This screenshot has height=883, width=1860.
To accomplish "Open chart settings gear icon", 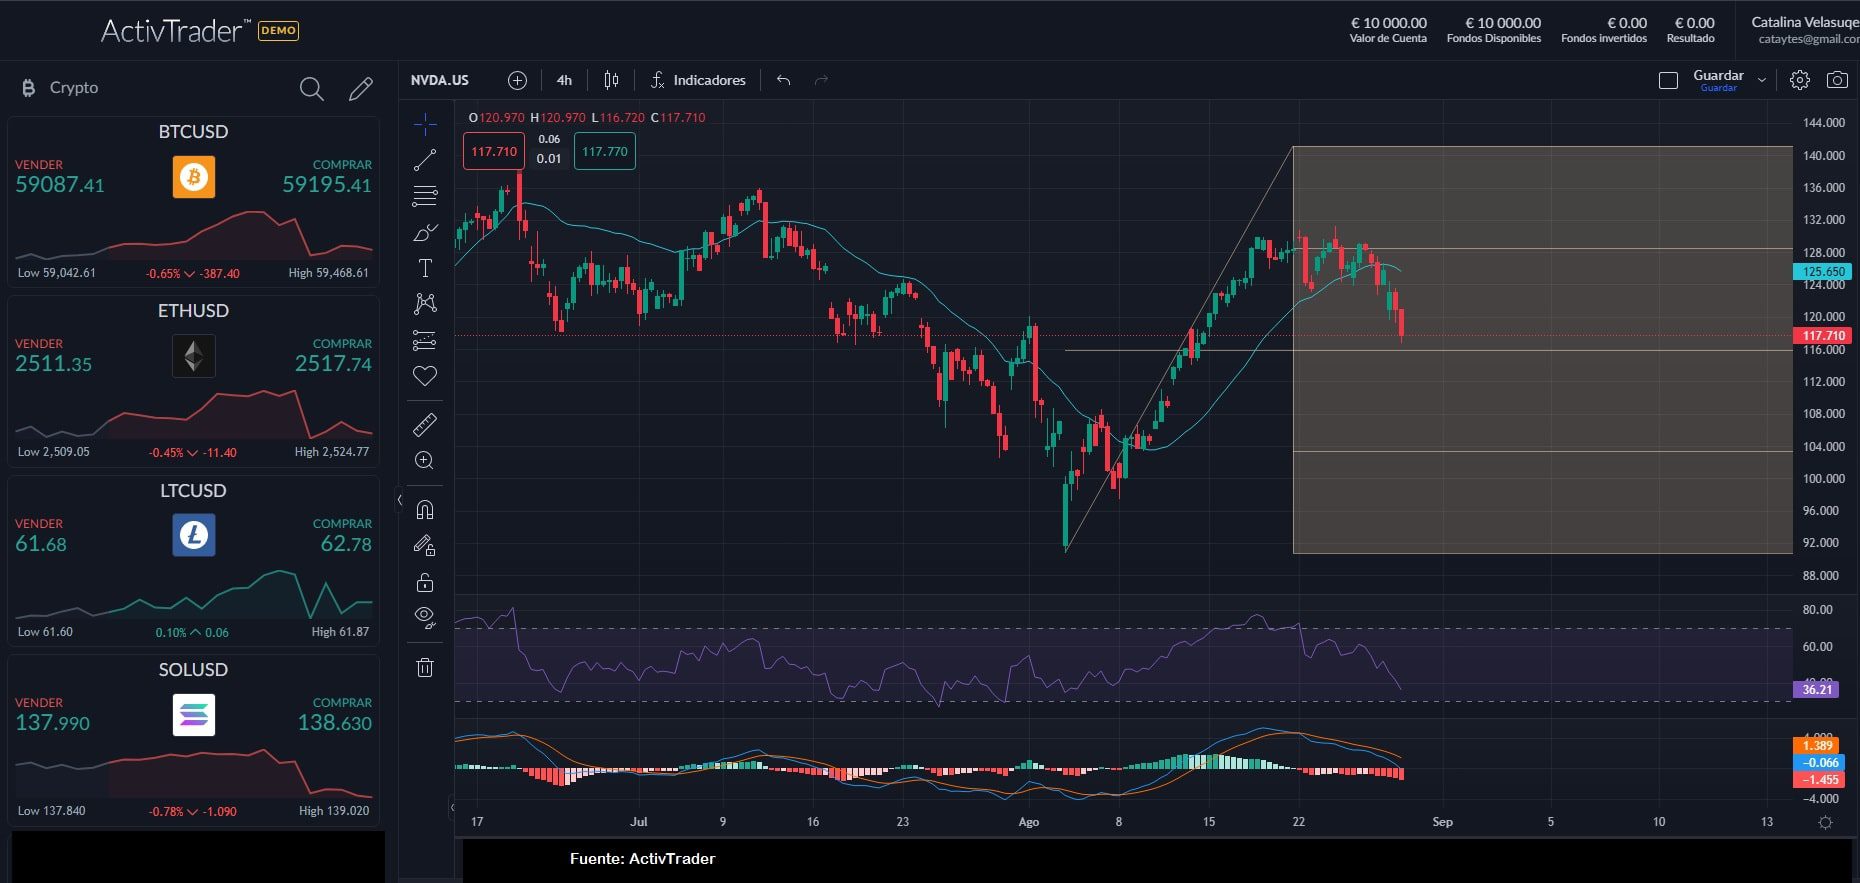I will [1799, 80].
